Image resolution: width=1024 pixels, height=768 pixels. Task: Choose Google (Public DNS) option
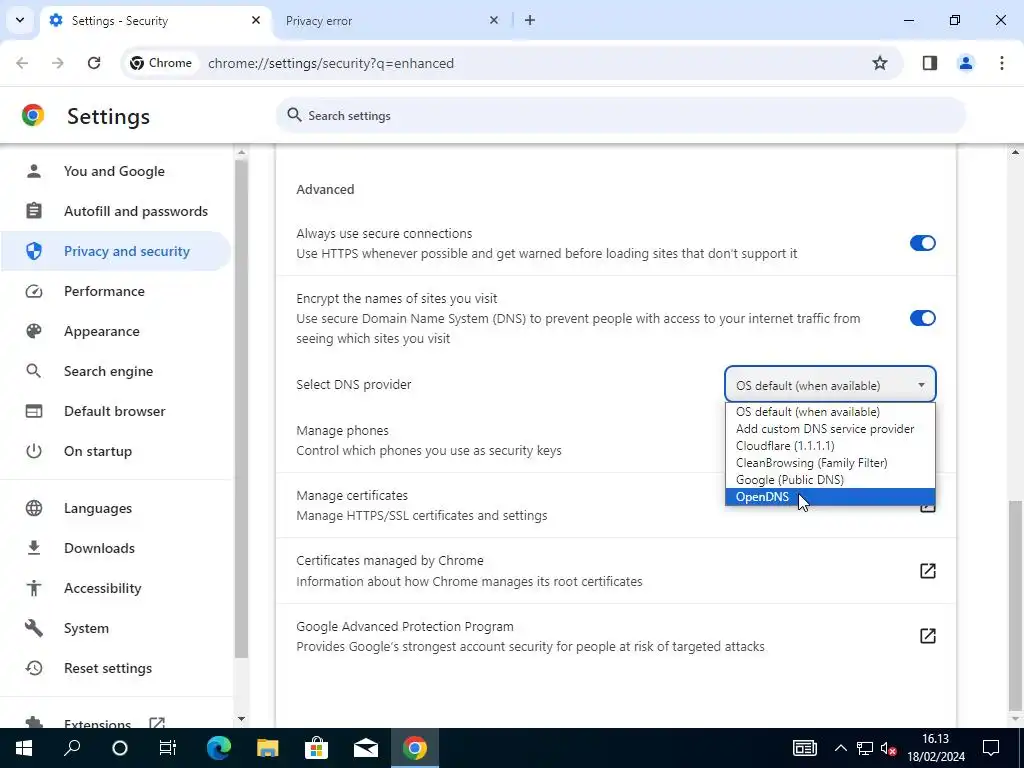(830, 479)
